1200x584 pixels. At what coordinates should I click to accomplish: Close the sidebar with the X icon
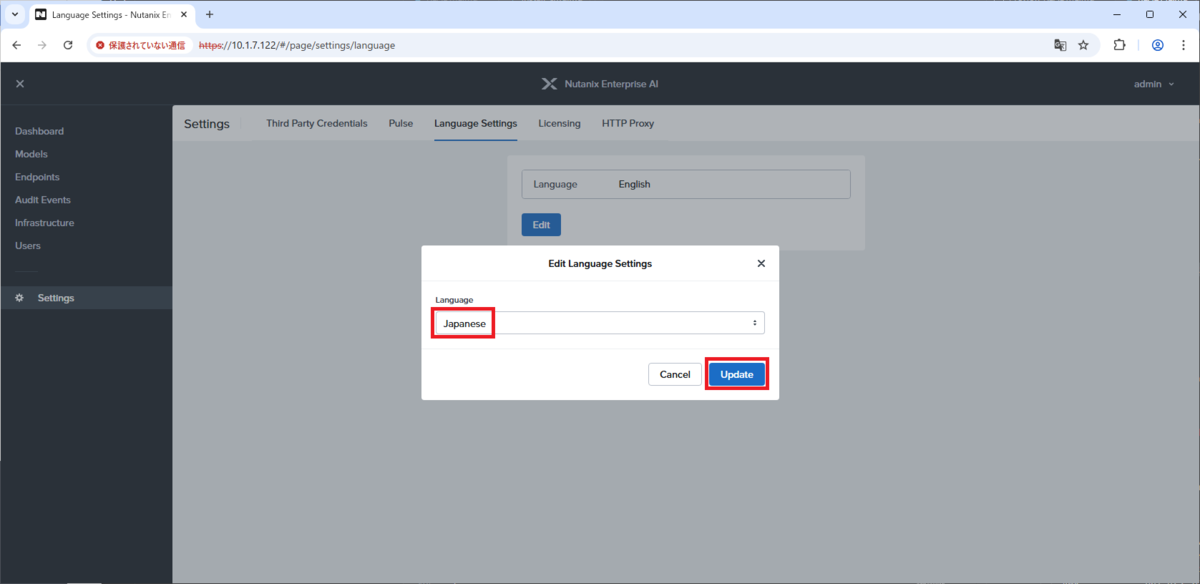(x=20, y=84)
